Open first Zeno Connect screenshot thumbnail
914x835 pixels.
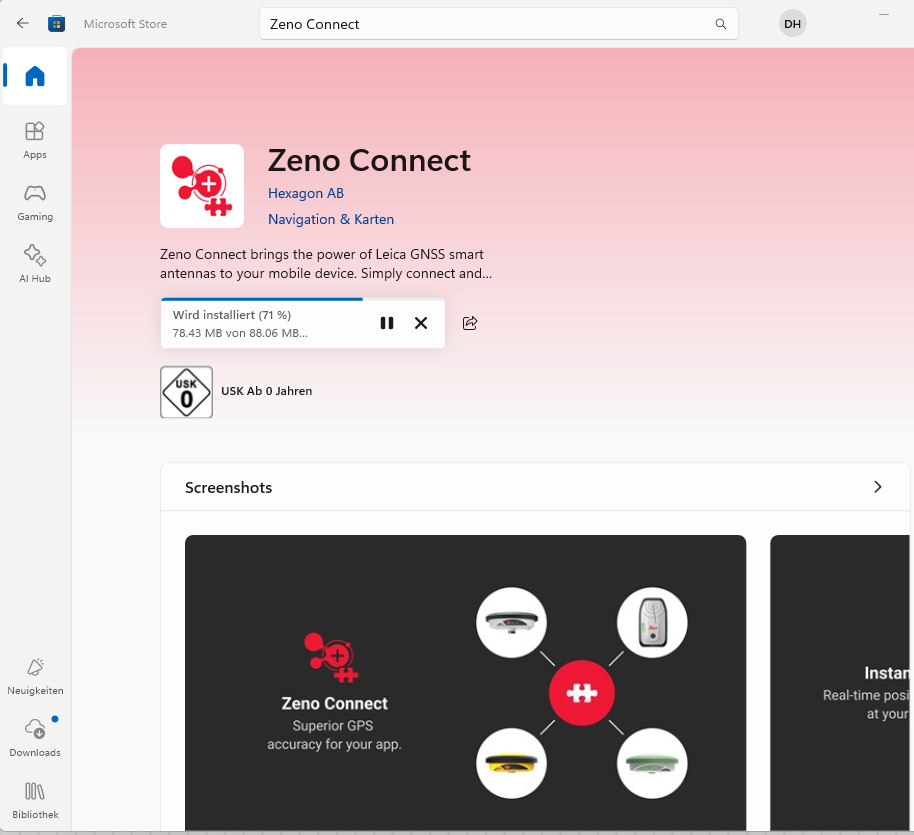point(465,682)
